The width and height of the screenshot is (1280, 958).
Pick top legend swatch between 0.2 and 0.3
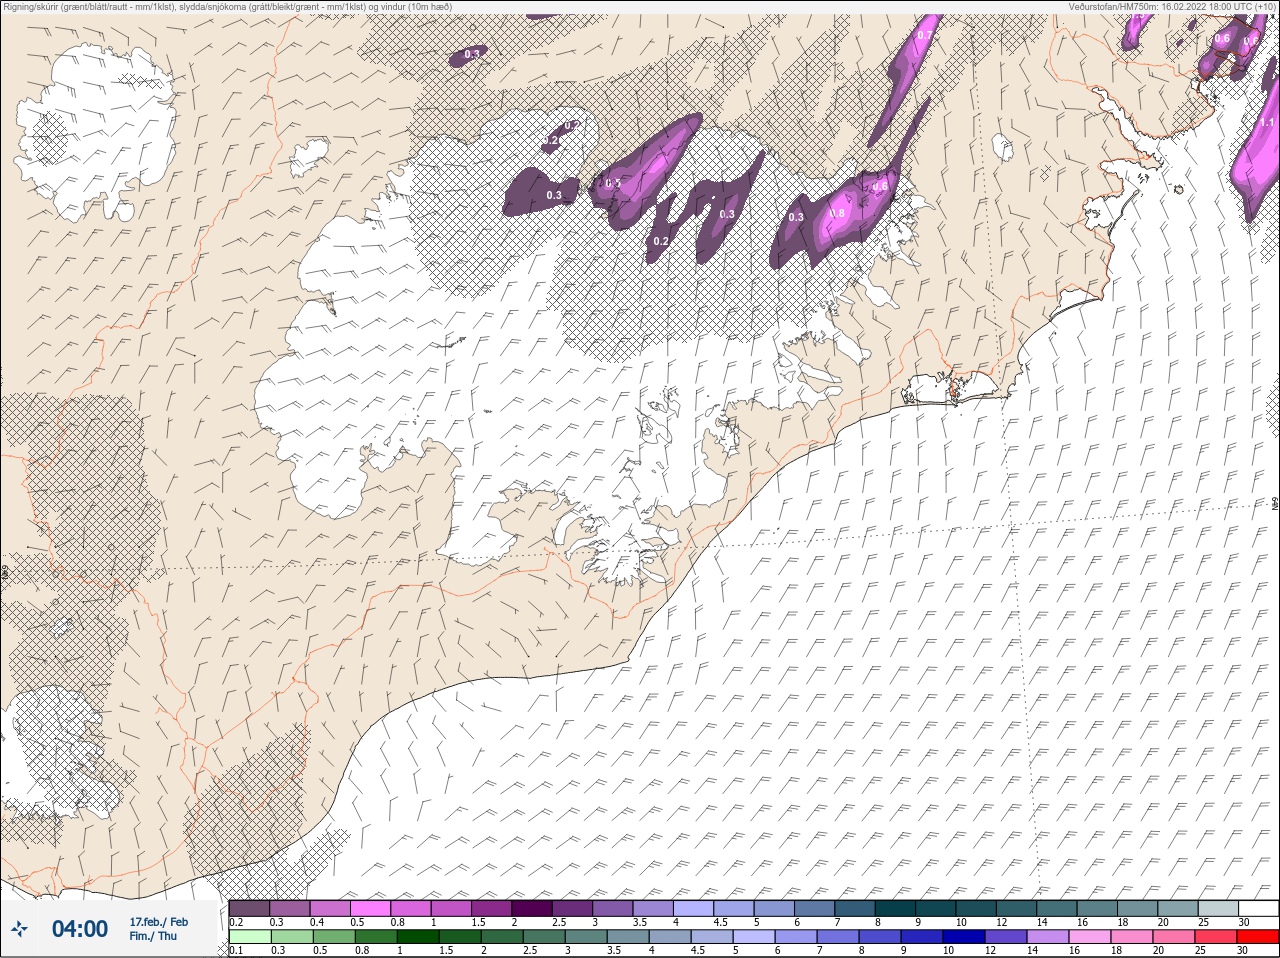[x=250, y=908]
